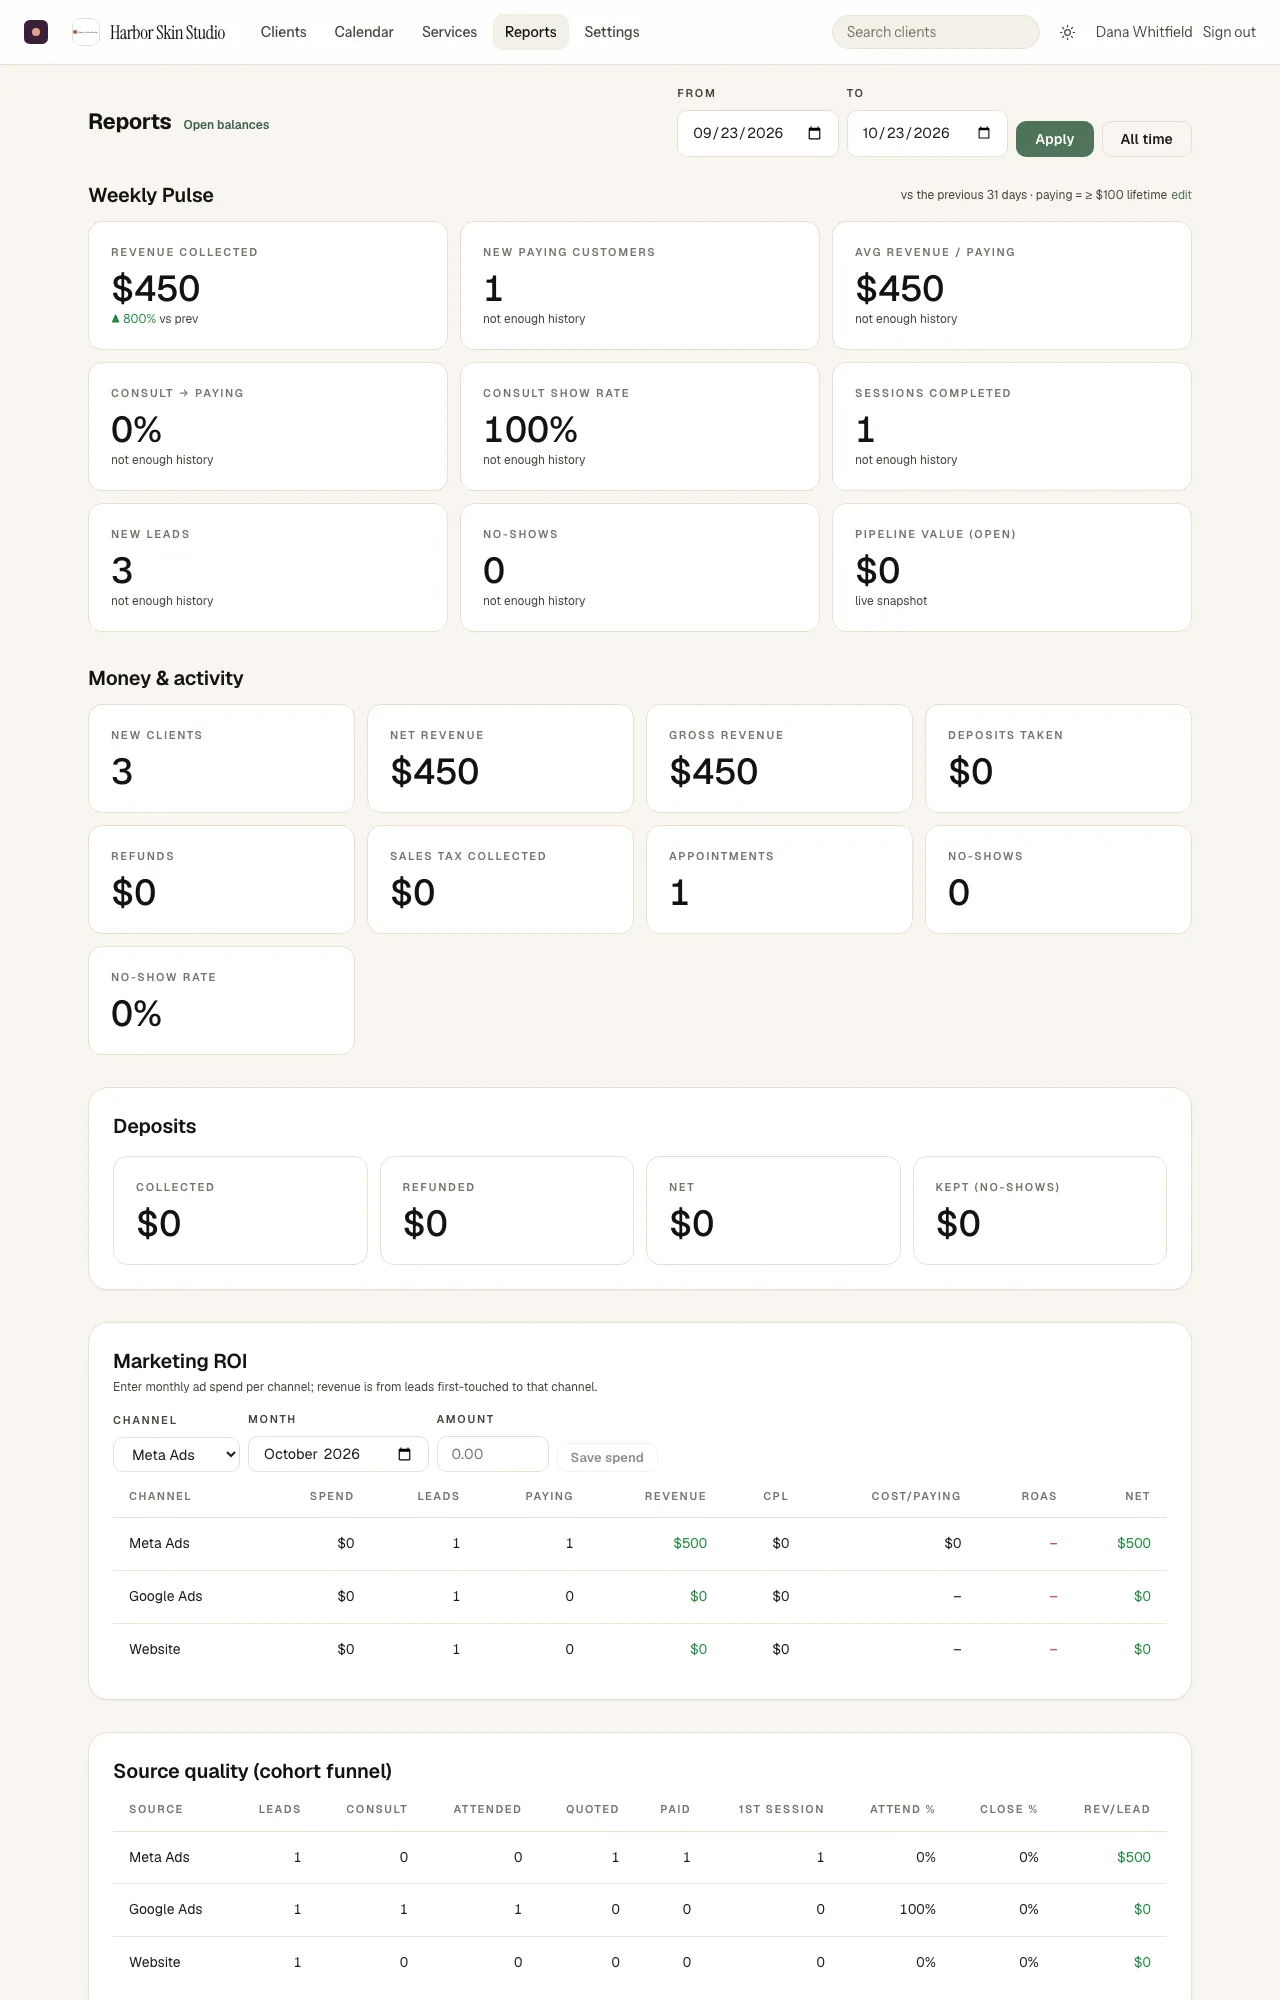The height and width of the screenshot is (2000, 1280).
Task: Toggle the light/dark theme sun icon
Action: pyautogui.click(x=1067, y=32)
